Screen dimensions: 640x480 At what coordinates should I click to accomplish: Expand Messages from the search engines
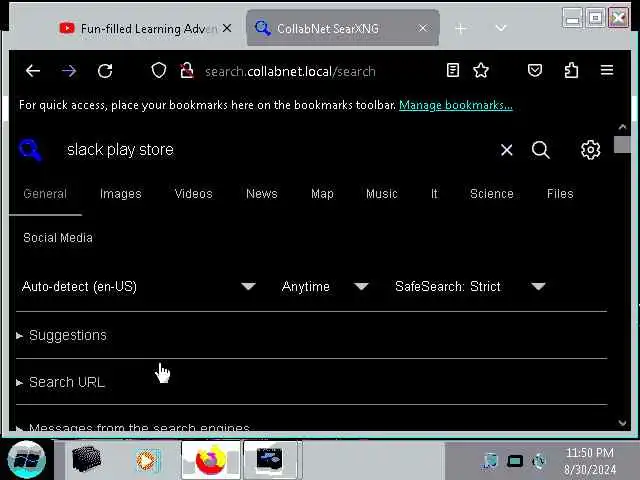pyautogui.click(x=133, y=428)
